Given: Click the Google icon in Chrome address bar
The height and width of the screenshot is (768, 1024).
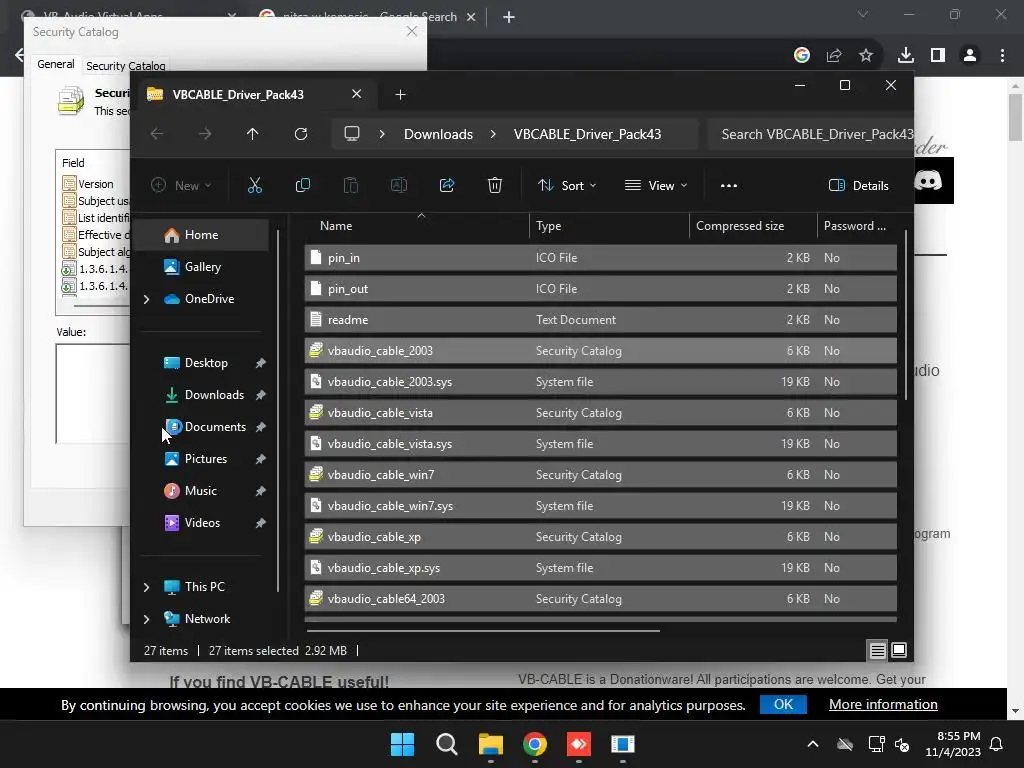Looking at the screenshot, I should coord(802,56).
